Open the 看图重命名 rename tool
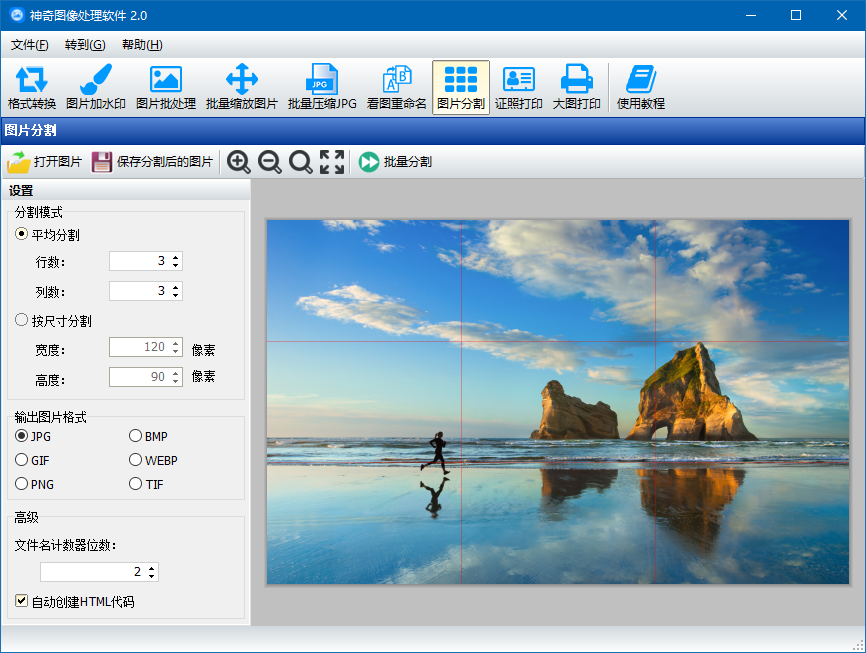Viewport: 866px width, 653px height. 397,87
